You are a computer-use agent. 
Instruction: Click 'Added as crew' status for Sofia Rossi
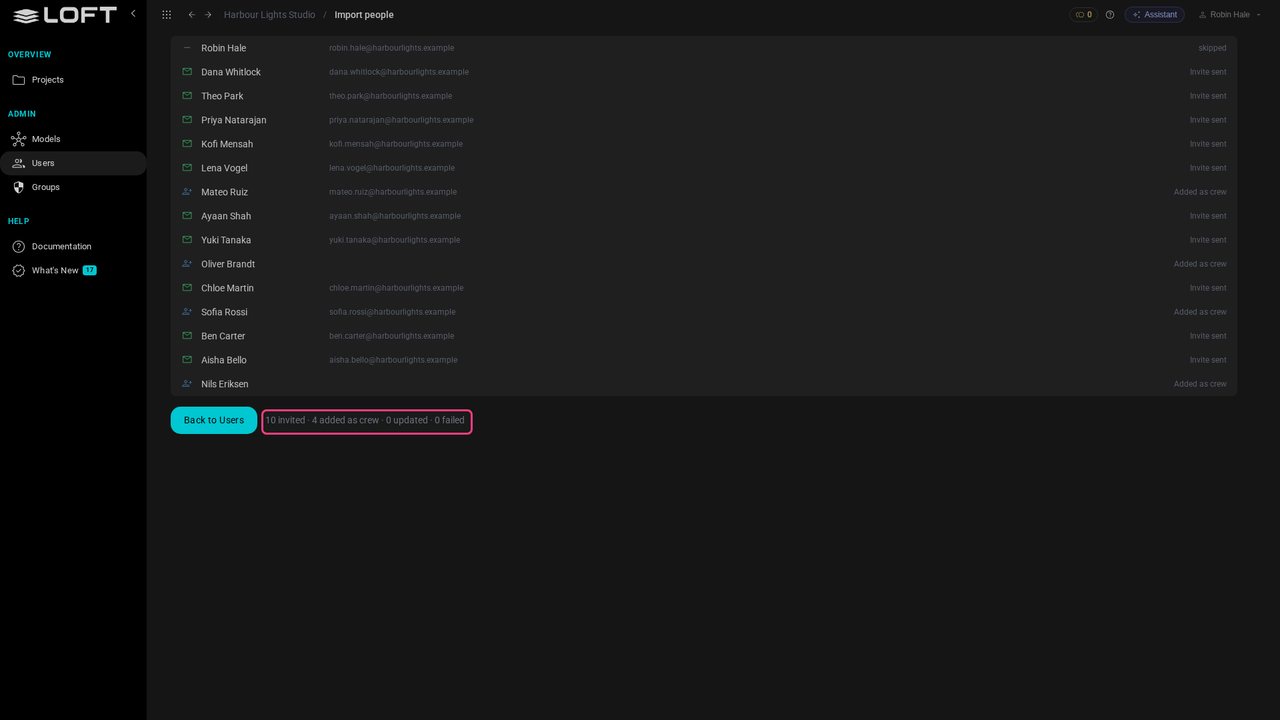(x=1200, y=312)
